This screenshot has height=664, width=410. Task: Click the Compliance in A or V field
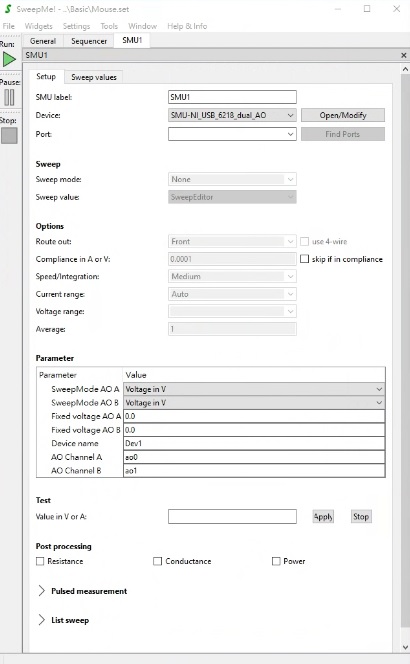point(232,259)
